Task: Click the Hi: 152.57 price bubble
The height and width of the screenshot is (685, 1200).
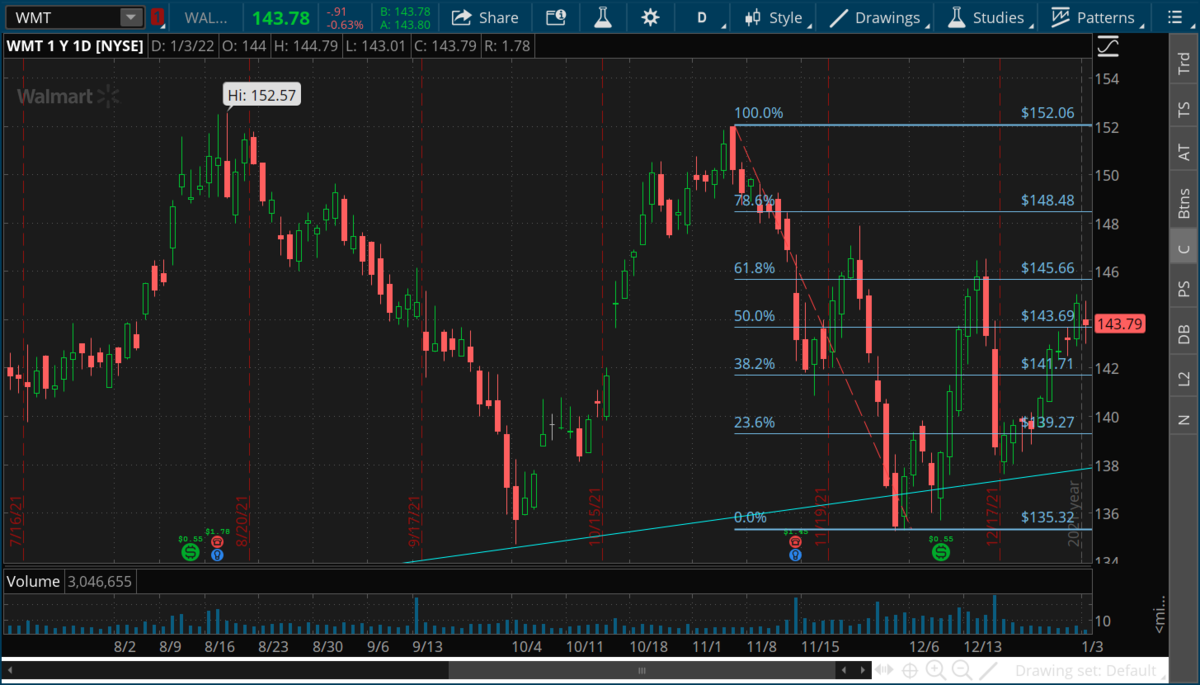Action: (x=263, y=95)
